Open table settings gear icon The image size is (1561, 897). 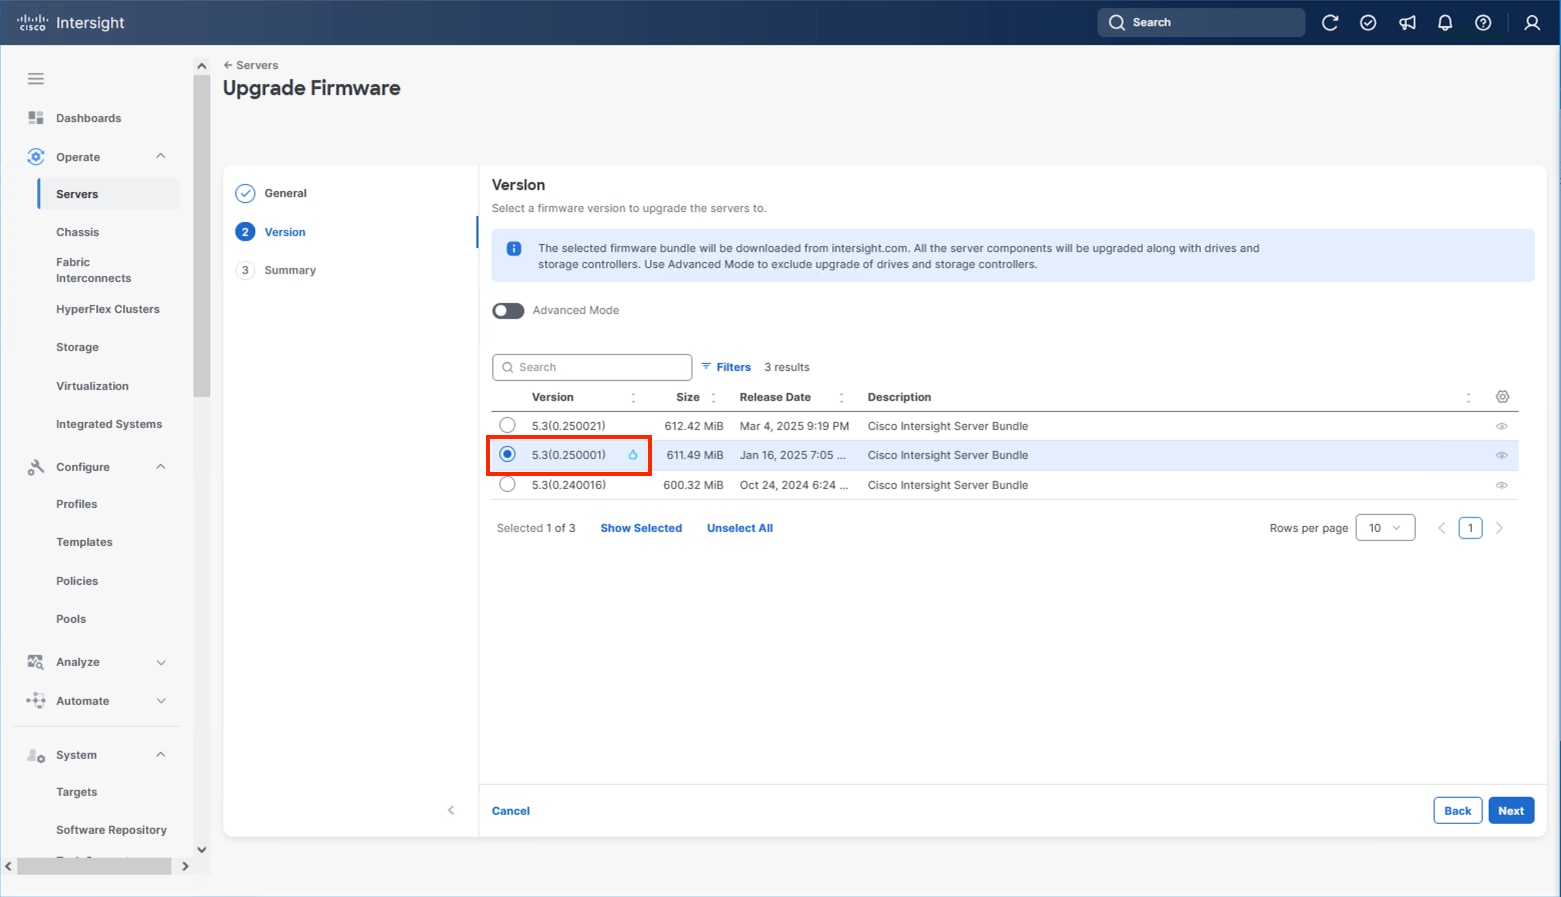tap(1502, 396)
